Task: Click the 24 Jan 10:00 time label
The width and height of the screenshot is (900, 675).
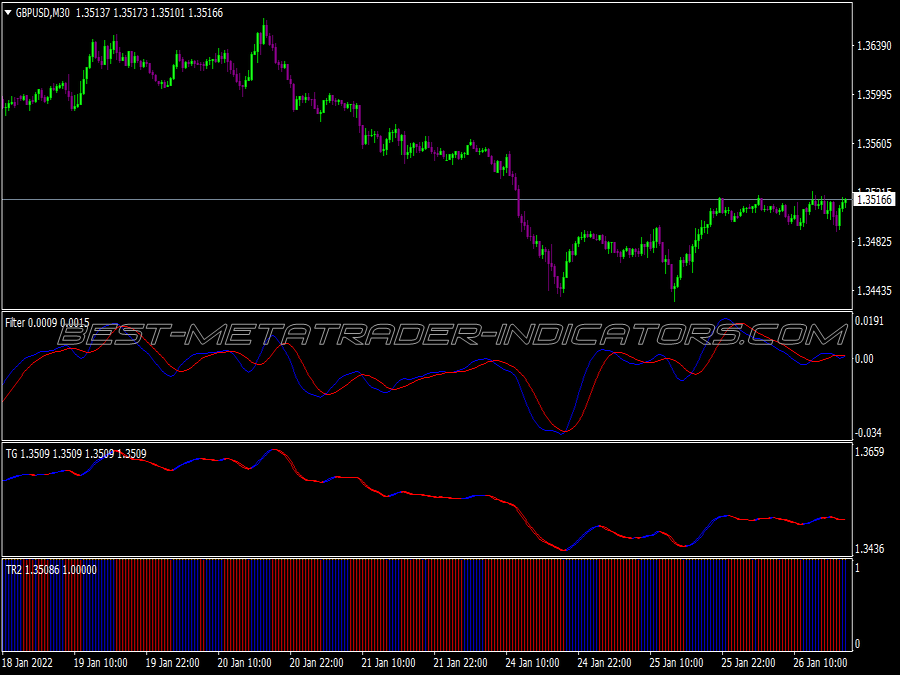Action: tap(532, 663)
